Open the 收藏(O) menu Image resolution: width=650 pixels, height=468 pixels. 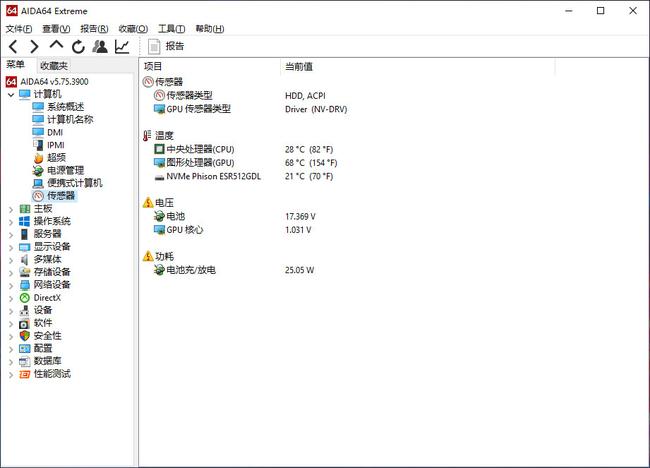133,29
